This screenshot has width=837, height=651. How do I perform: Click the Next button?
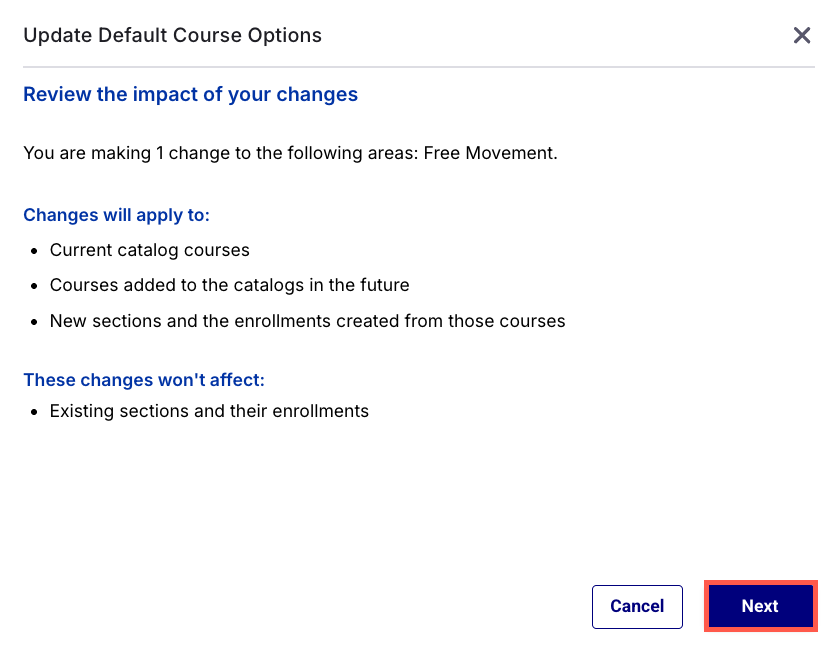[x=760, y=606]
